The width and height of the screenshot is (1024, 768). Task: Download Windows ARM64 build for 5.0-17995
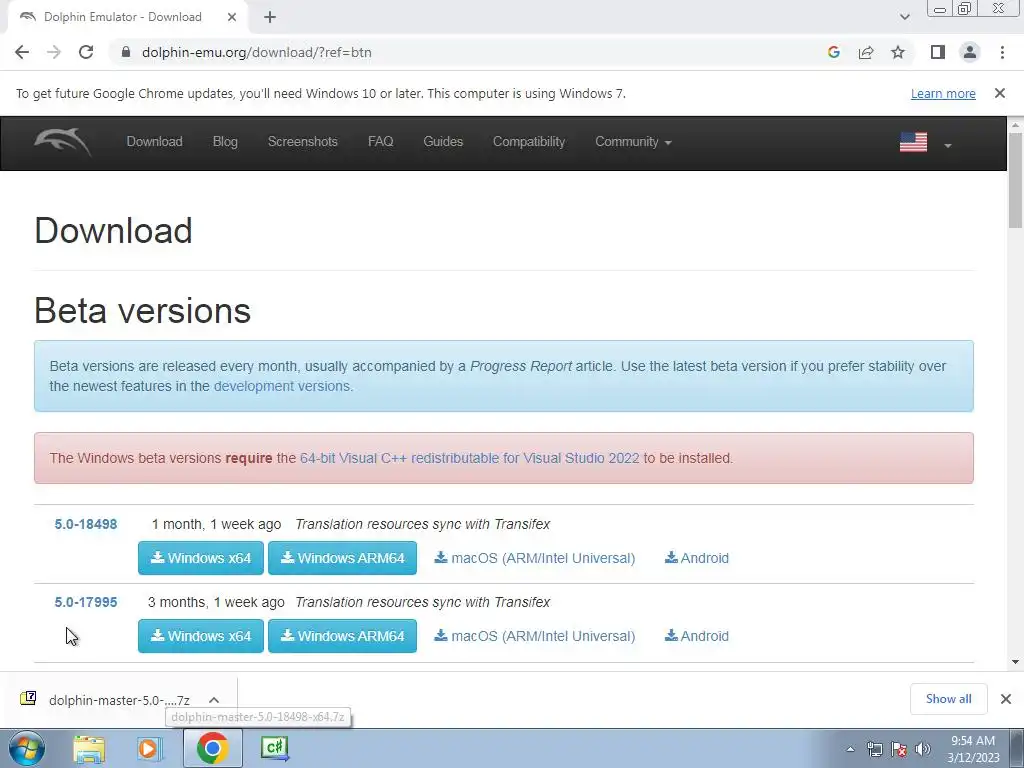[342, 636]
